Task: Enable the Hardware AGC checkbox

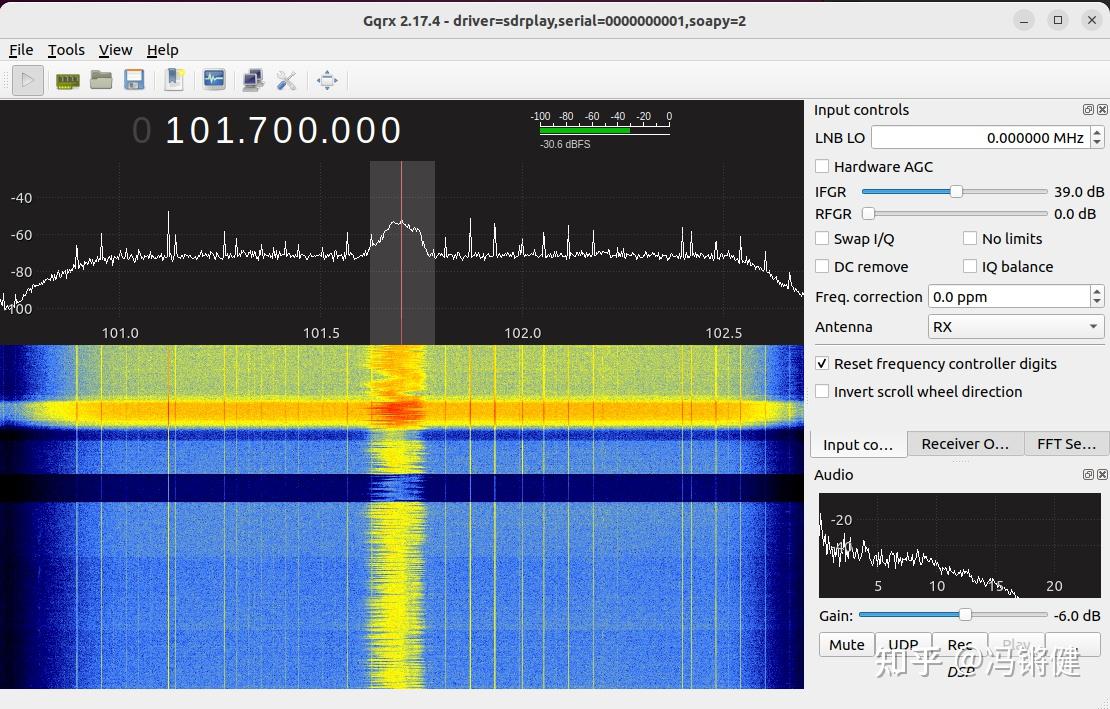Action: tap(822, 167)
